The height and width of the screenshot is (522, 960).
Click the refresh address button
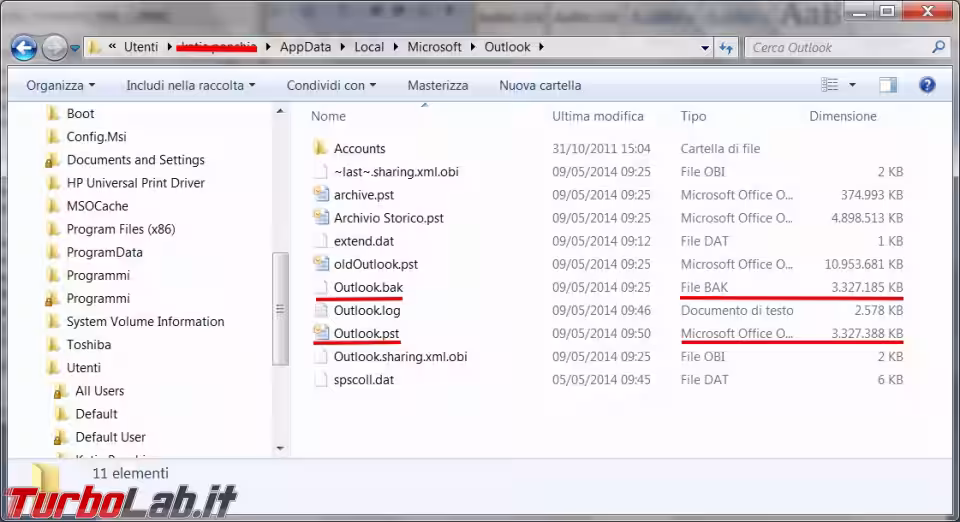[726, 47]
